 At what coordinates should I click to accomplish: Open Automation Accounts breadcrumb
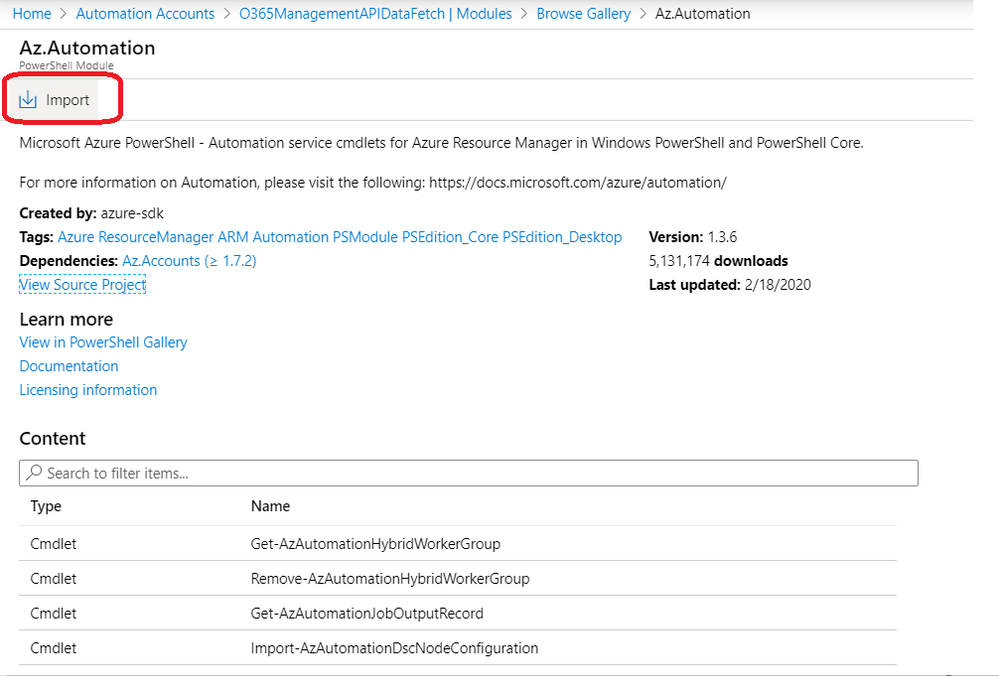(145, 13)
